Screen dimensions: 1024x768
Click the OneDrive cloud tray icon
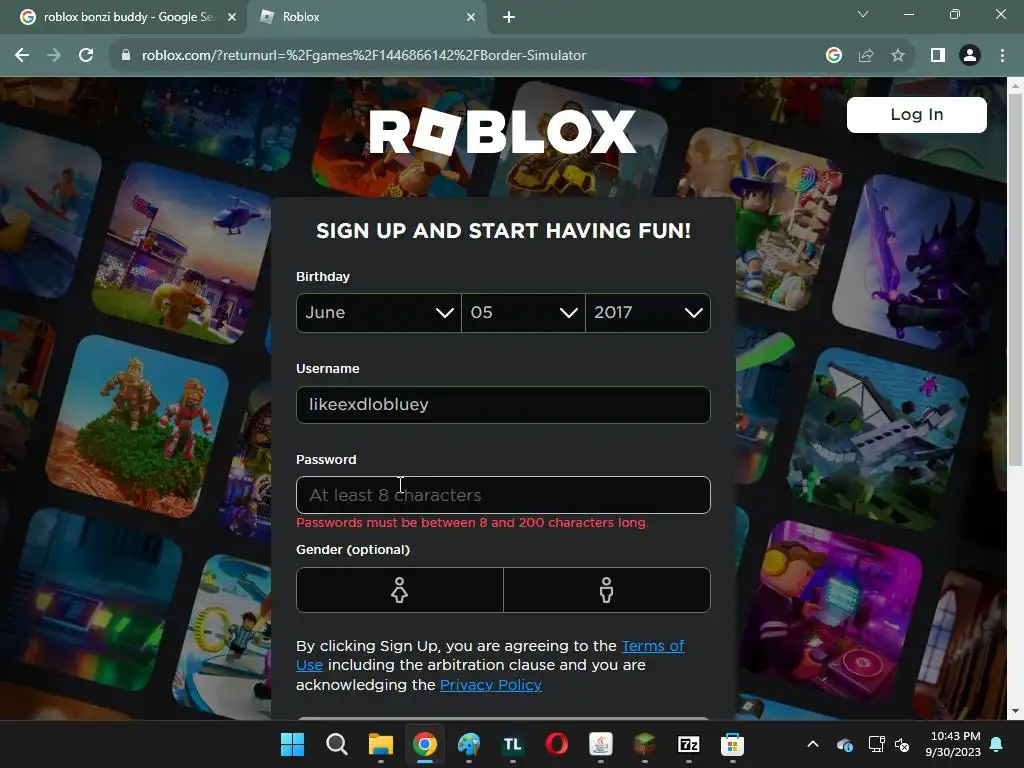click(844, 744)
